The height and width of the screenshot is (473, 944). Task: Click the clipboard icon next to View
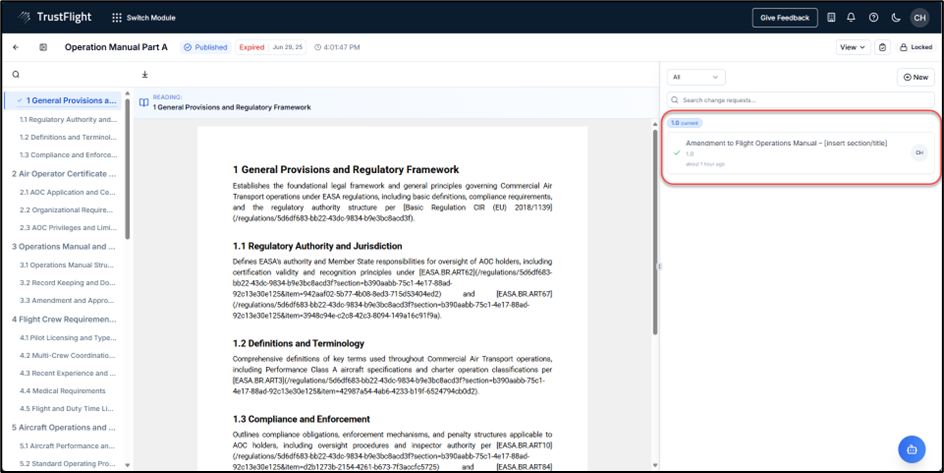(x=882, y=47)
